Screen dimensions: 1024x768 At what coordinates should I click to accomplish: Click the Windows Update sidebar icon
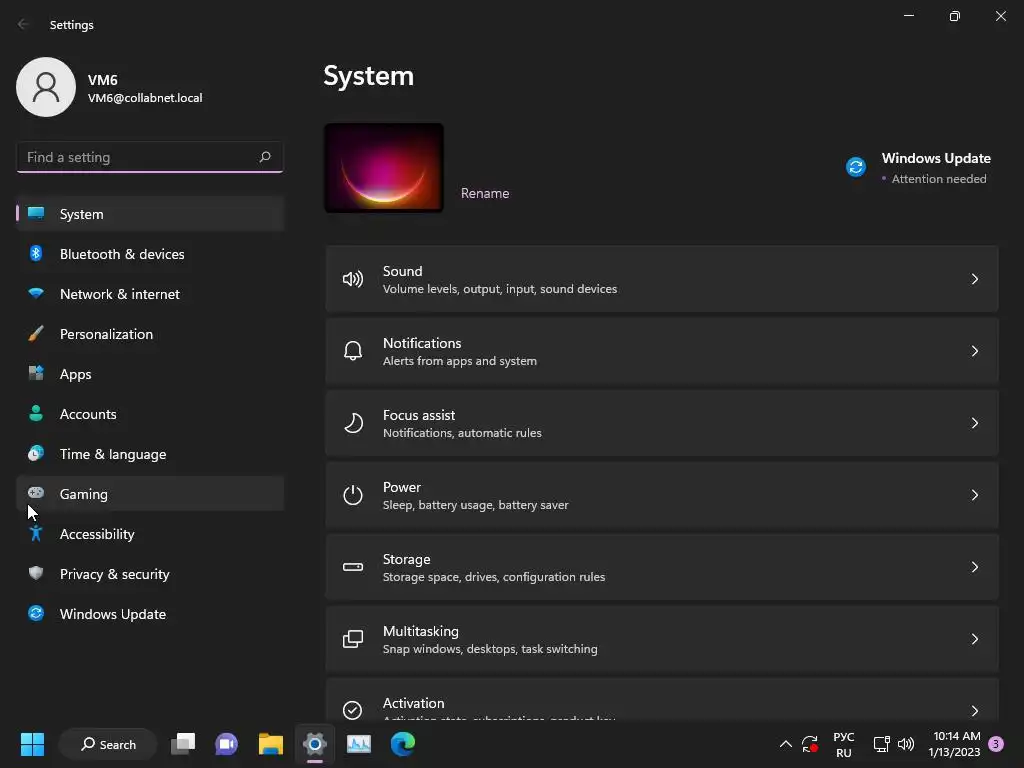point(36,613)
